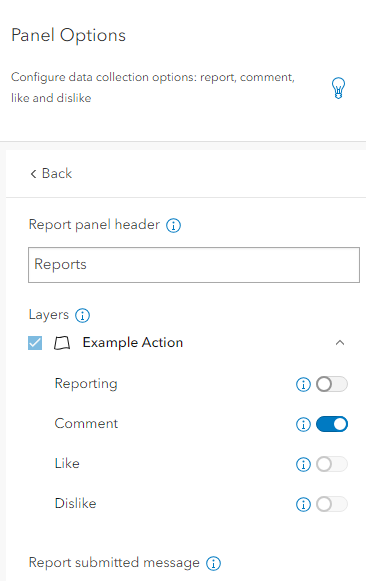Image resolution: width=366 pixels, height=581 pixels.
Task: Turn on the Dislike toggle
Action: pos(332,504)
